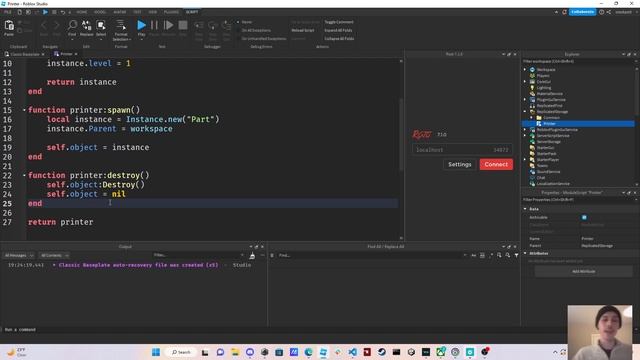The image size is (640, 360).
Task: Click the small play icon in the quick access bar
Action: tap(45, 12)
